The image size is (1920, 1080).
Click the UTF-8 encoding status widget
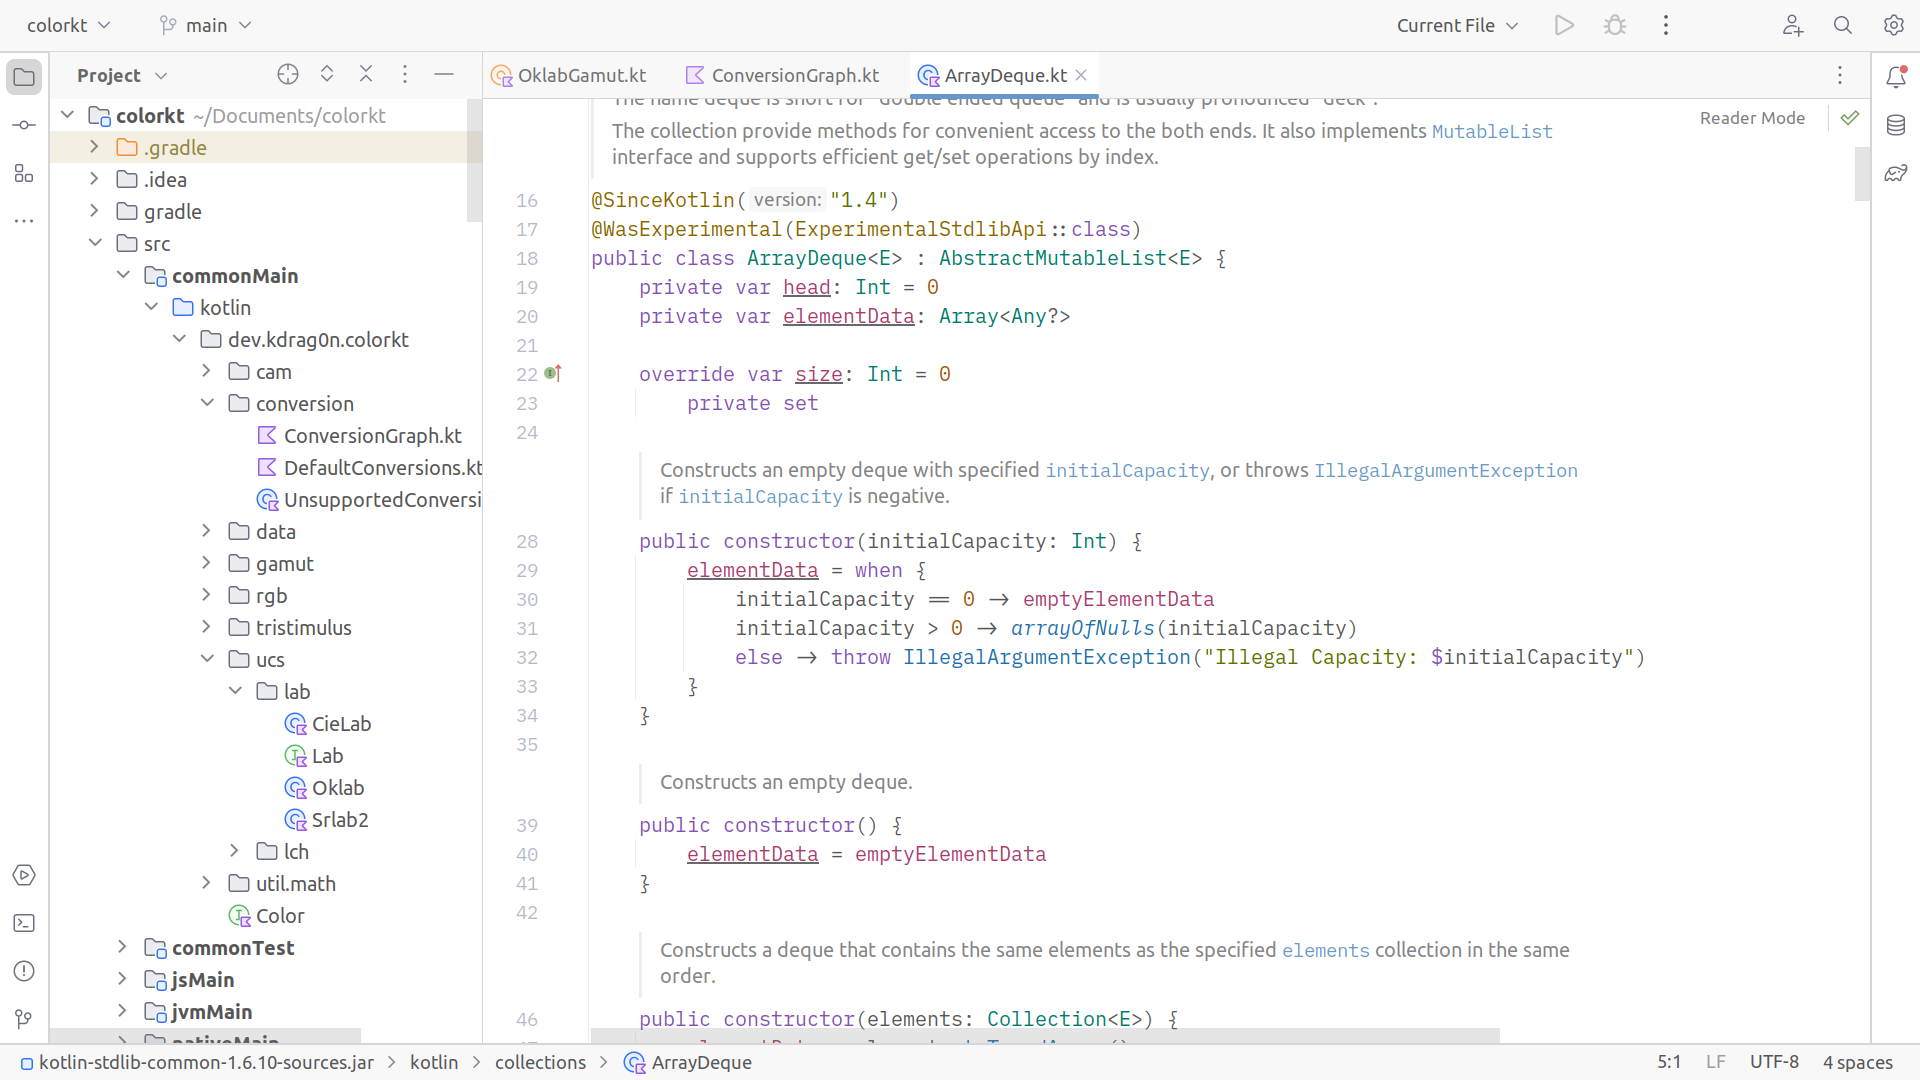[x=1774, y=1062]
